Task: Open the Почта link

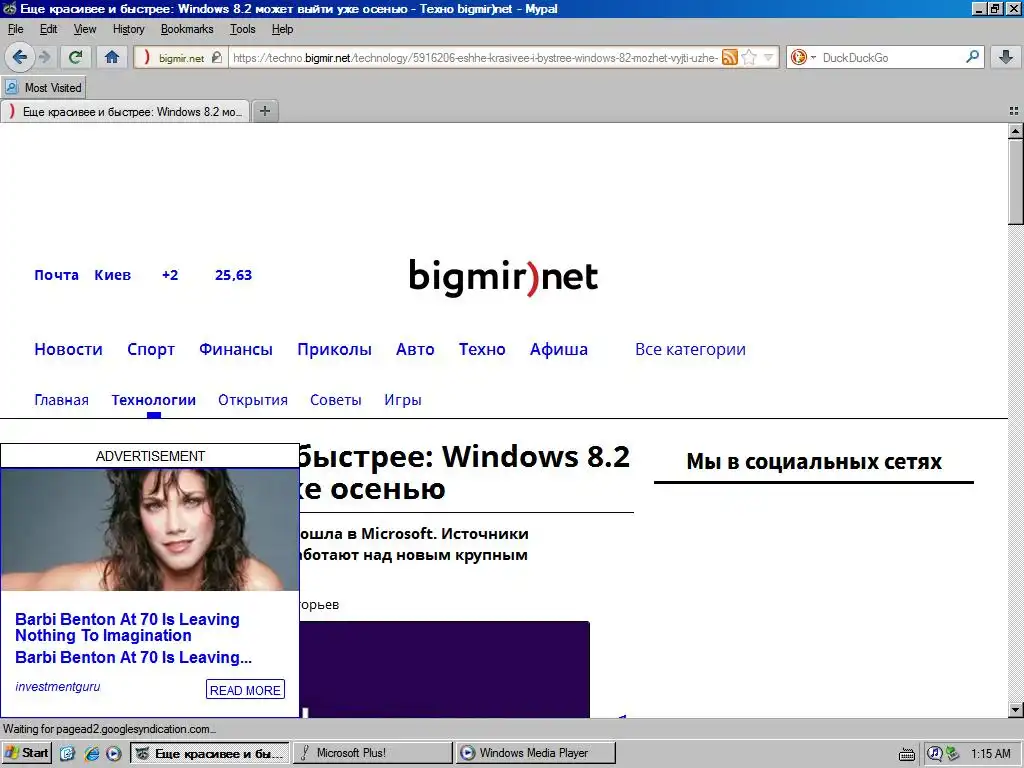Action: pos(56,275)
